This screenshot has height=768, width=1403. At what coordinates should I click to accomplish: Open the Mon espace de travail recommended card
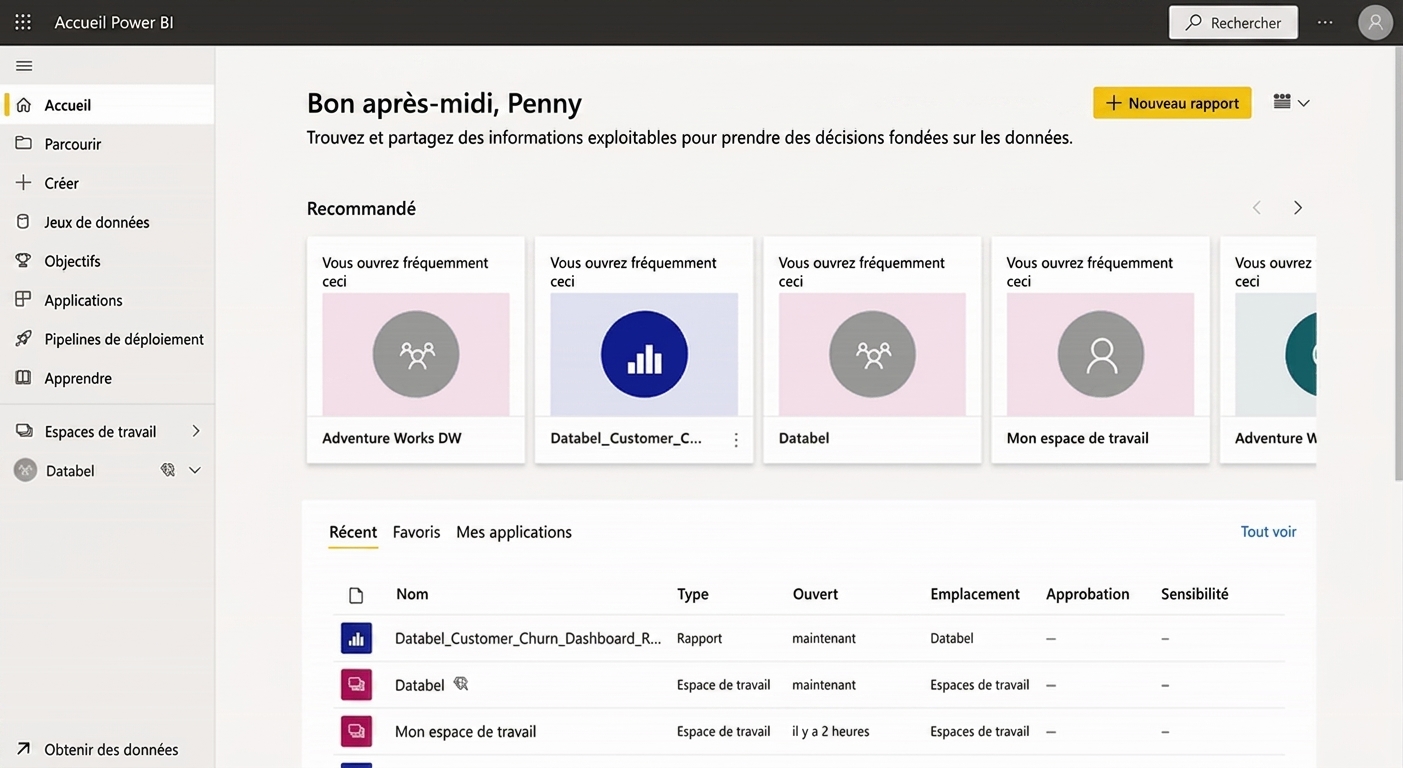tap(1100, 350)
